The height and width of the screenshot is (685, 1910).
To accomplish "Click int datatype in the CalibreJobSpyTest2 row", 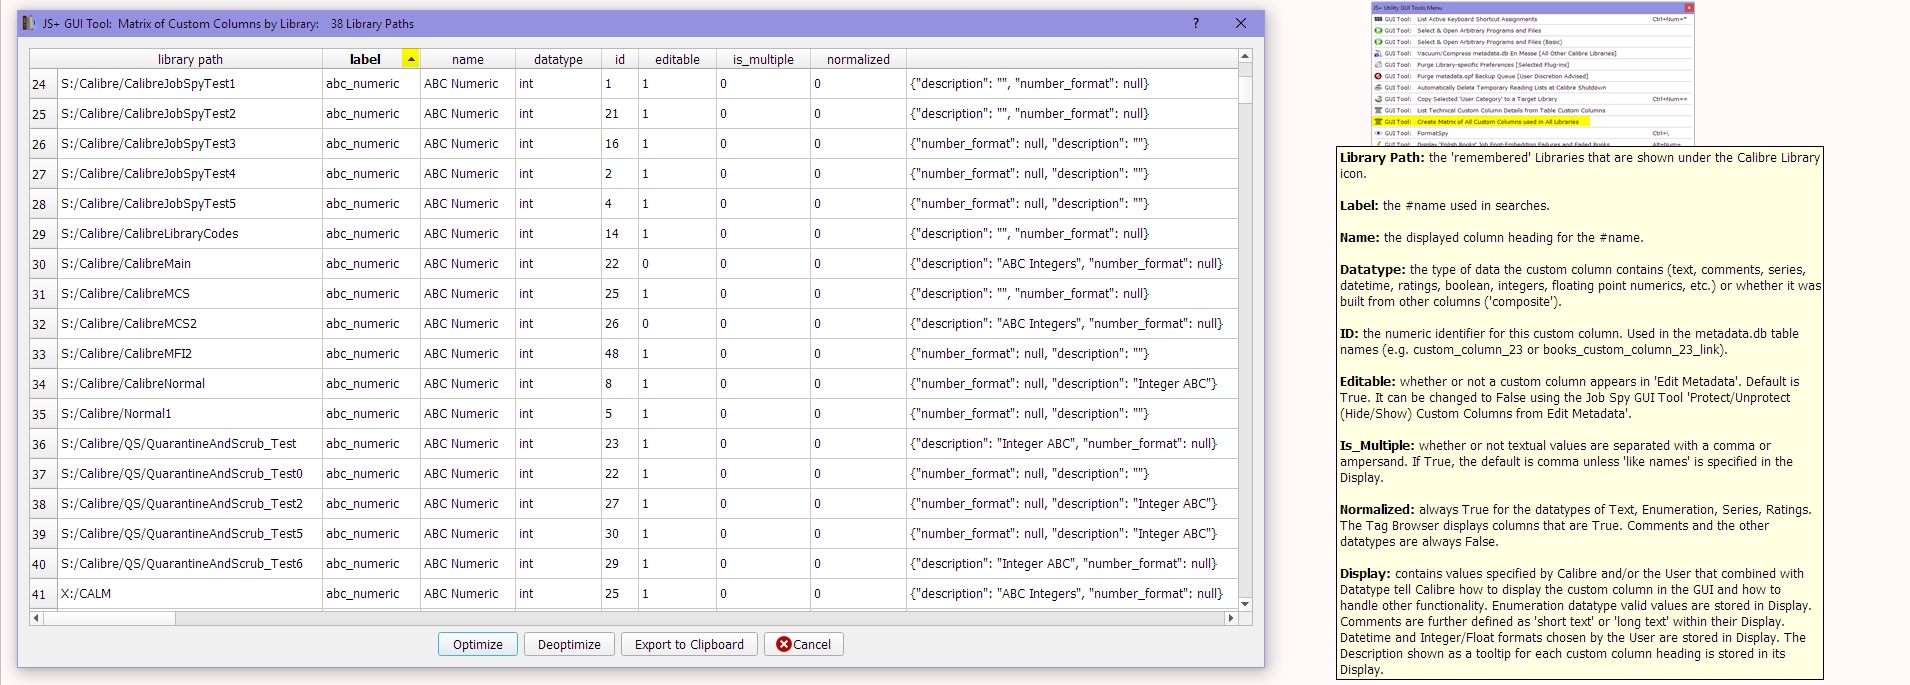I will click(558, 114).
